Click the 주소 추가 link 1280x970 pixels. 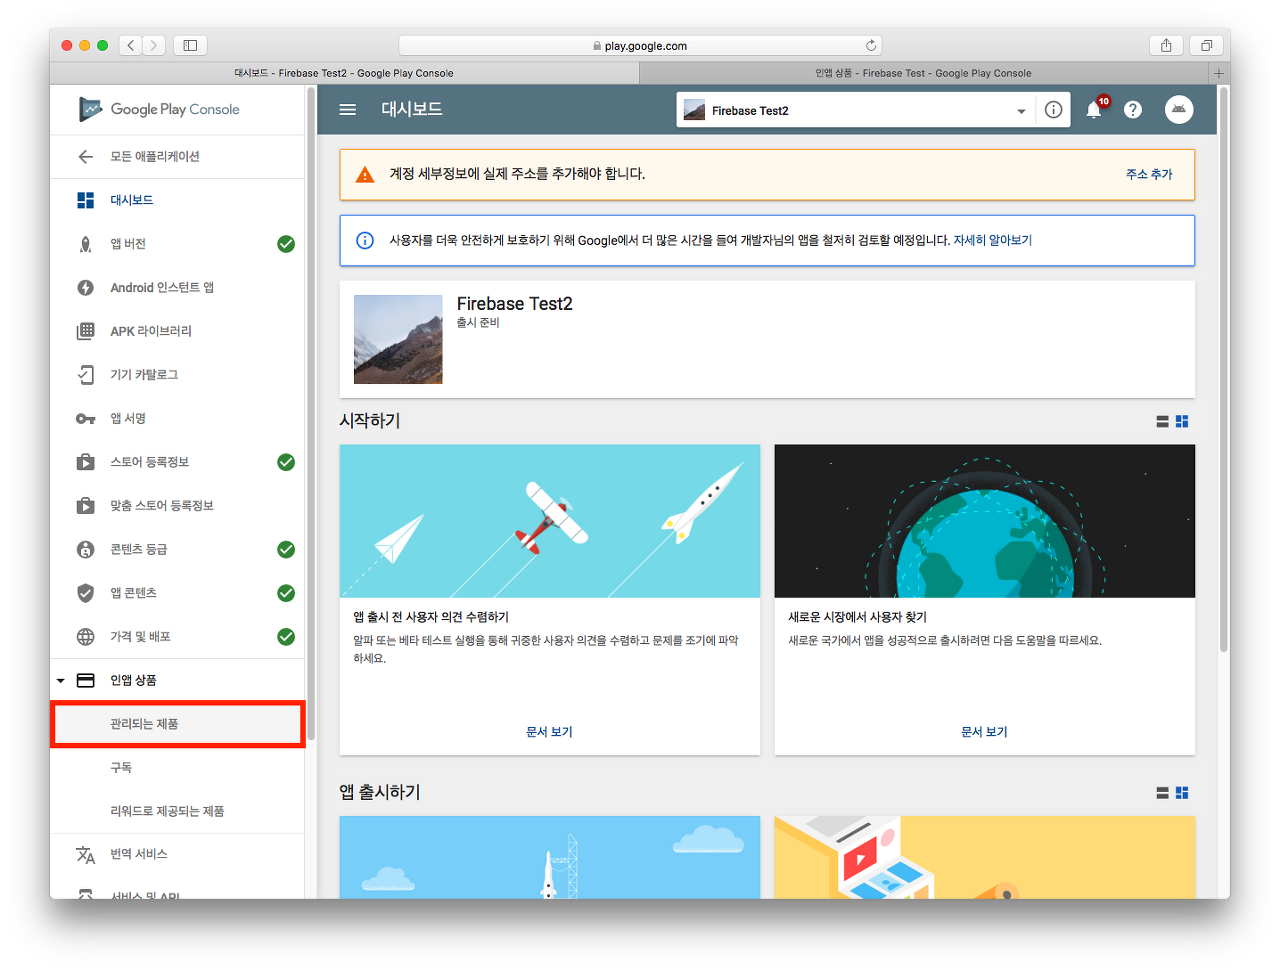(x=1149, y=174)
